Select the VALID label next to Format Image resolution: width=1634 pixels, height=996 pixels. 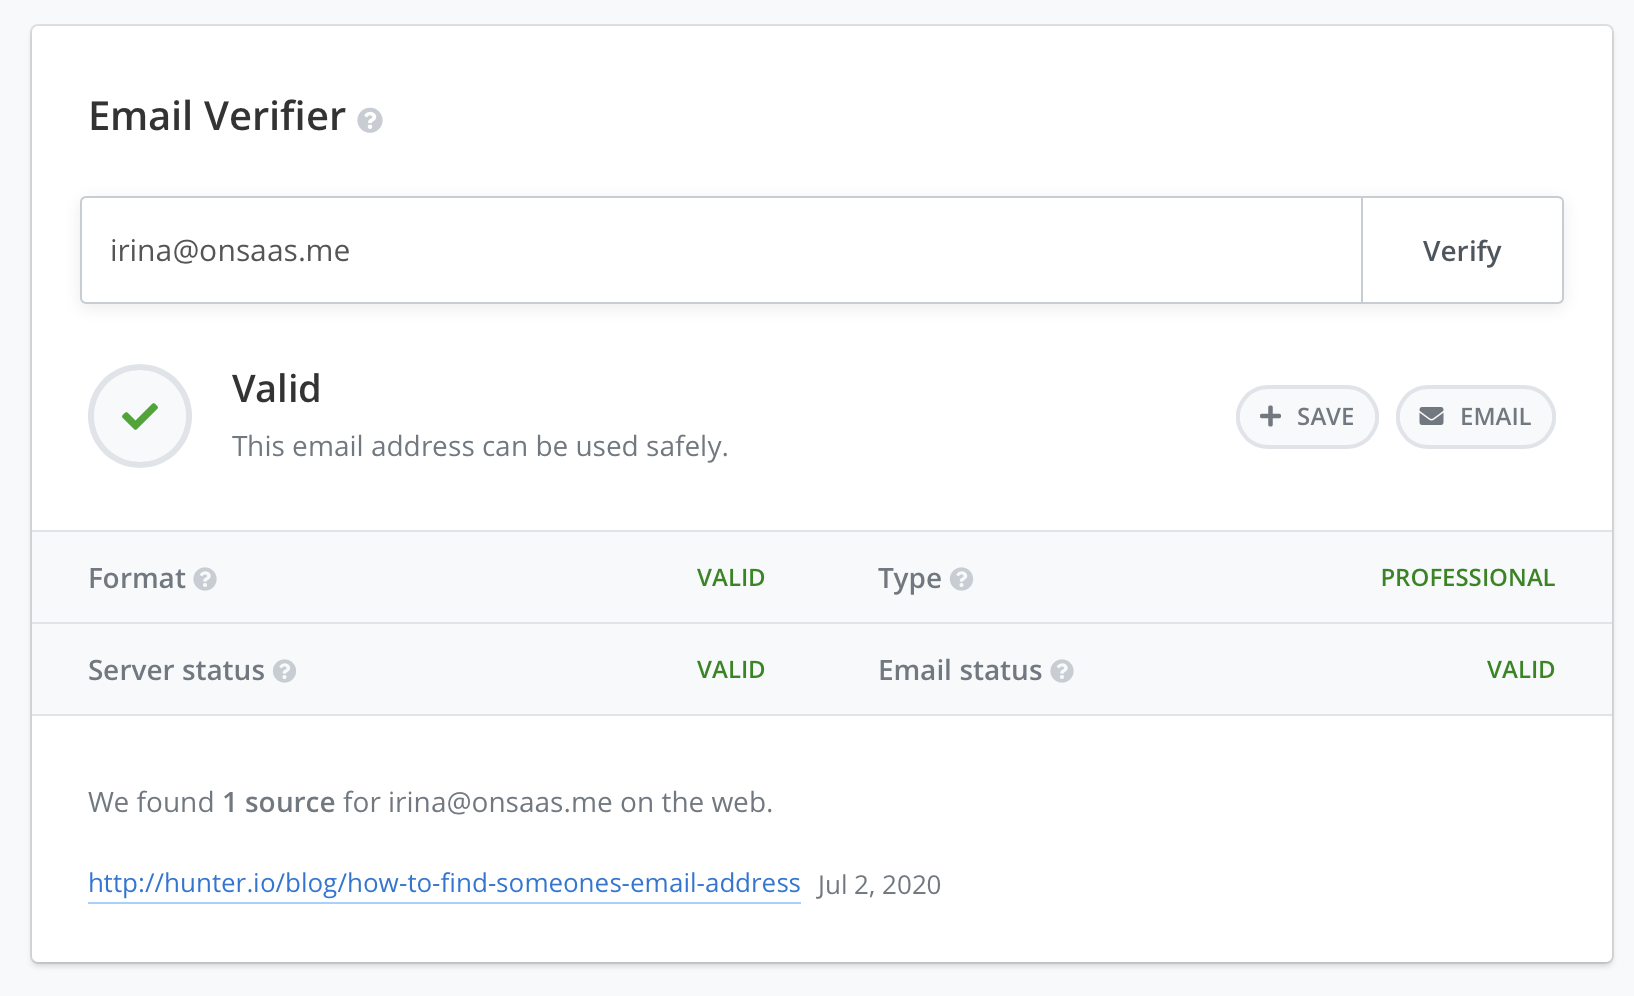tap(731, 577)
